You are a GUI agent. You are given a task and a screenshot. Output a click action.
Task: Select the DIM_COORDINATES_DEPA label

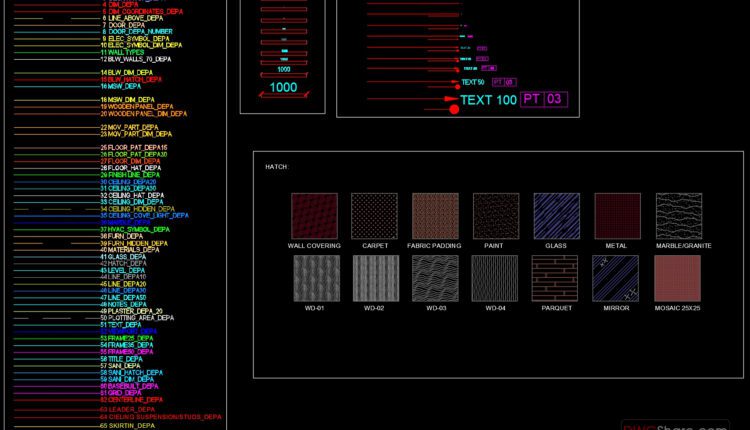click(145, 11)
